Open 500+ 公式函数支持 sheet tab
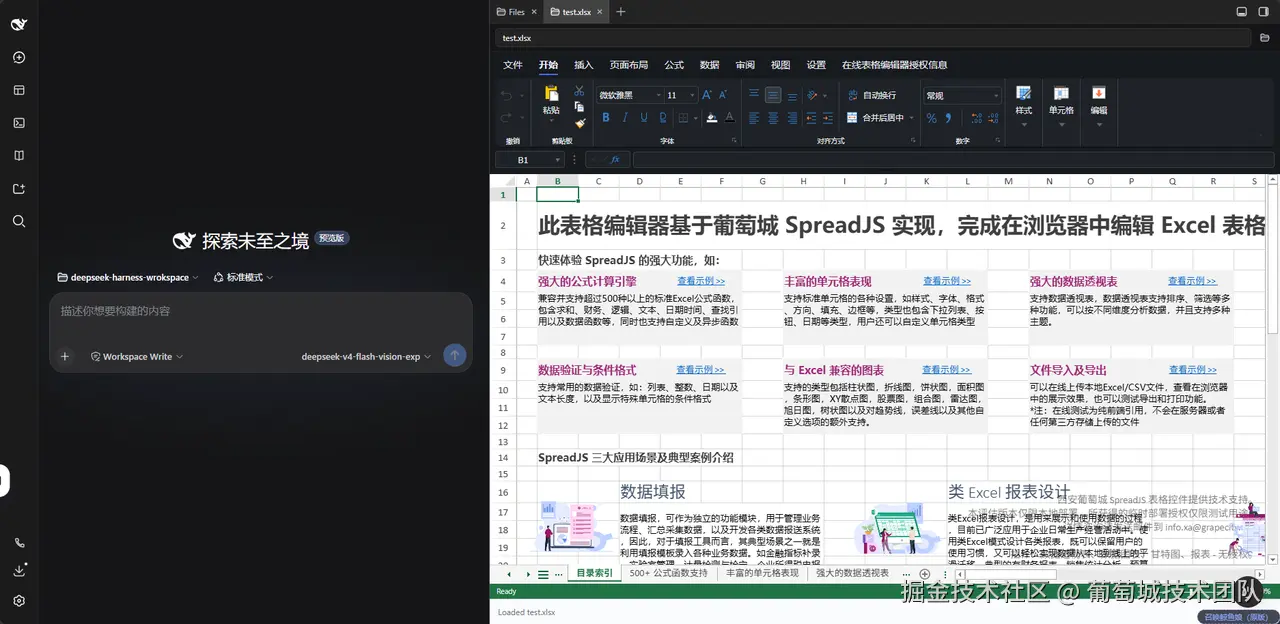Viewport: 1280px width, 624px height. pyautogui.click(x=668, y=573)
